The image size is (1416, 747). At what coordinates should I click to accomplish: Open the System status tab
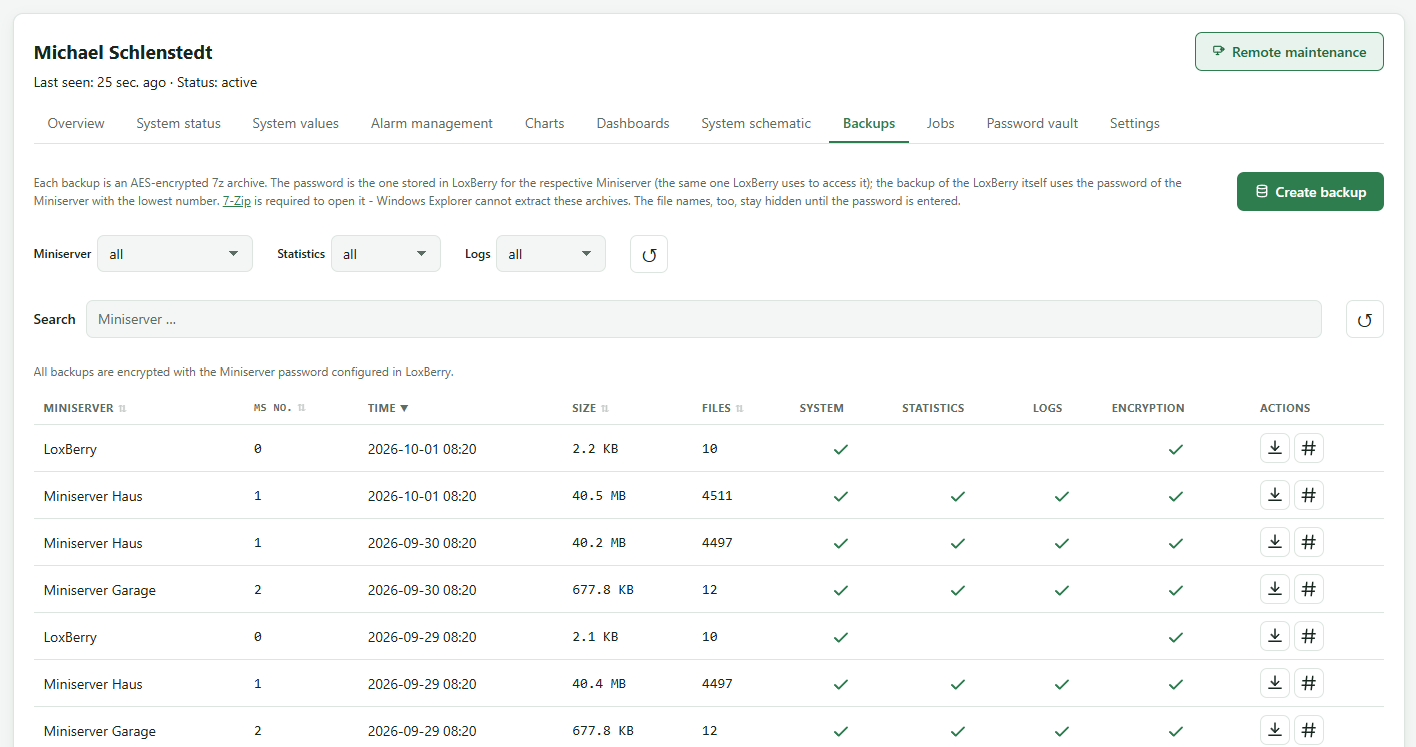pyautogui.click(x=178, y=123)
